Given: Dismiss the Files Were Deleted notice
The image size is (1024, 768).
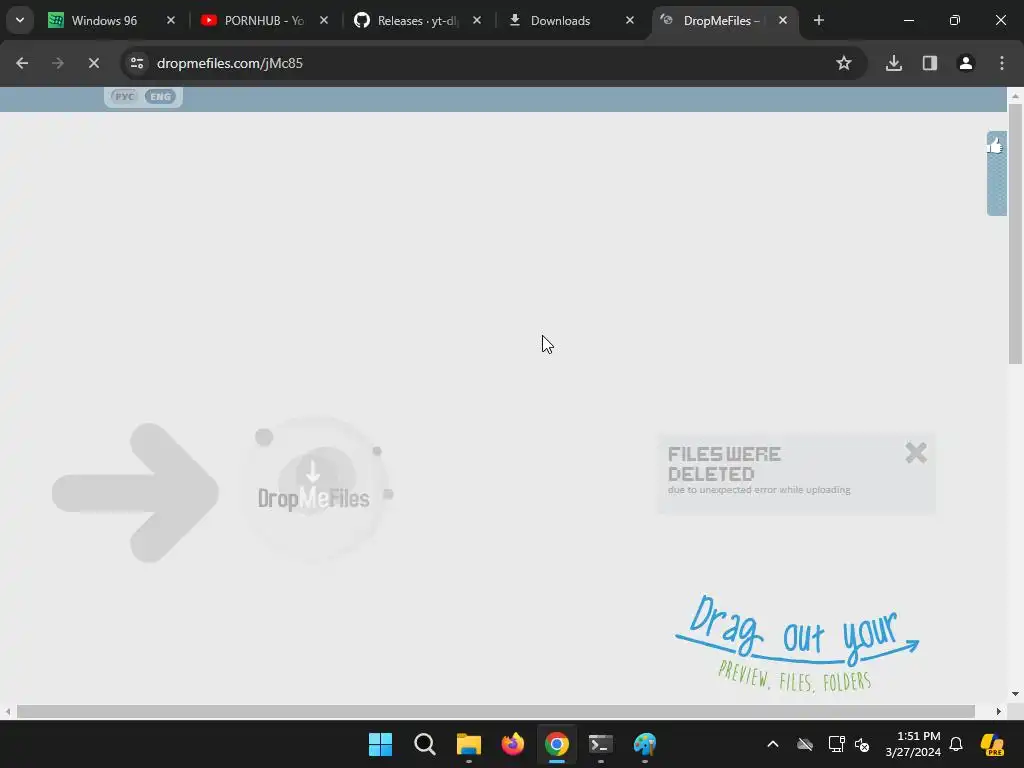Looking at the screenshot, I should (916, 453).
